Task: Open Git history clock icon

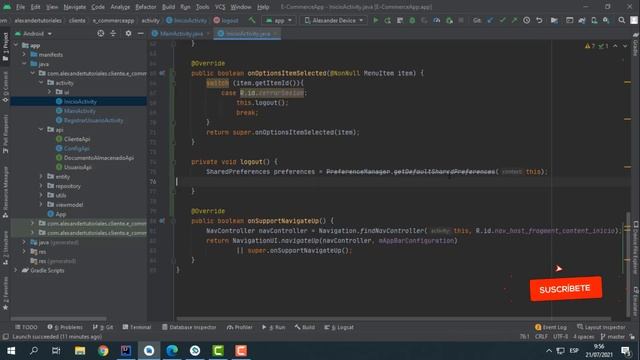Action: (x=527, y=20)
